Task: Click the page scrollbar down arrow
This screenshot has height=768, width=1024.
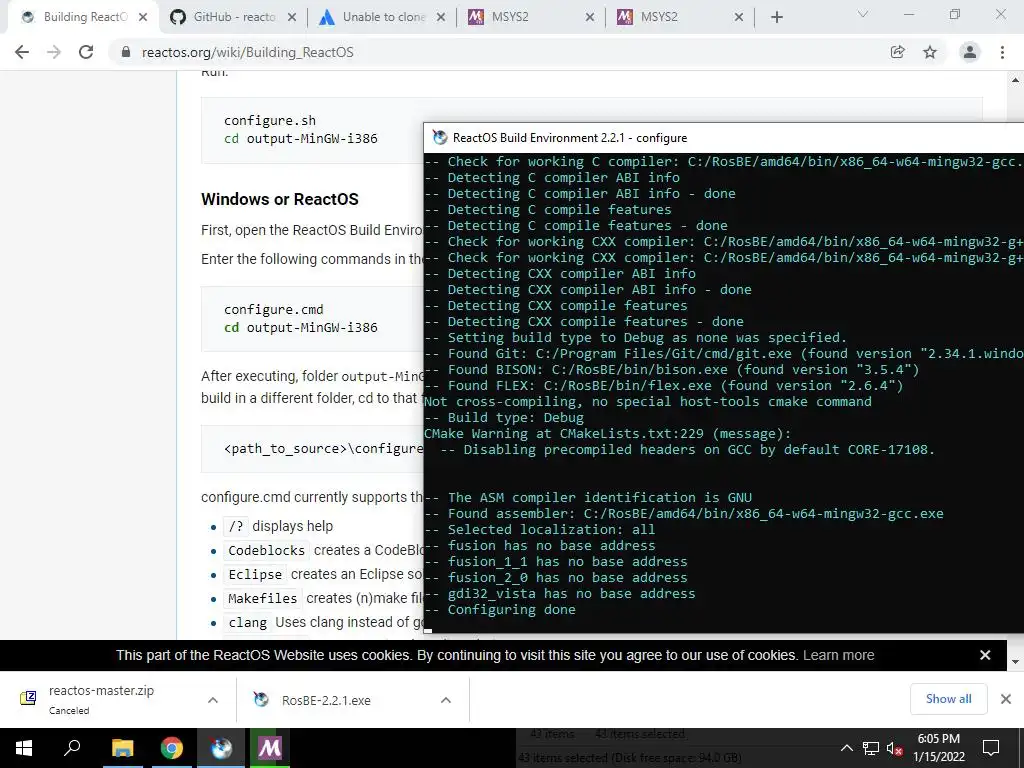Action: (x=1015, y=662)
